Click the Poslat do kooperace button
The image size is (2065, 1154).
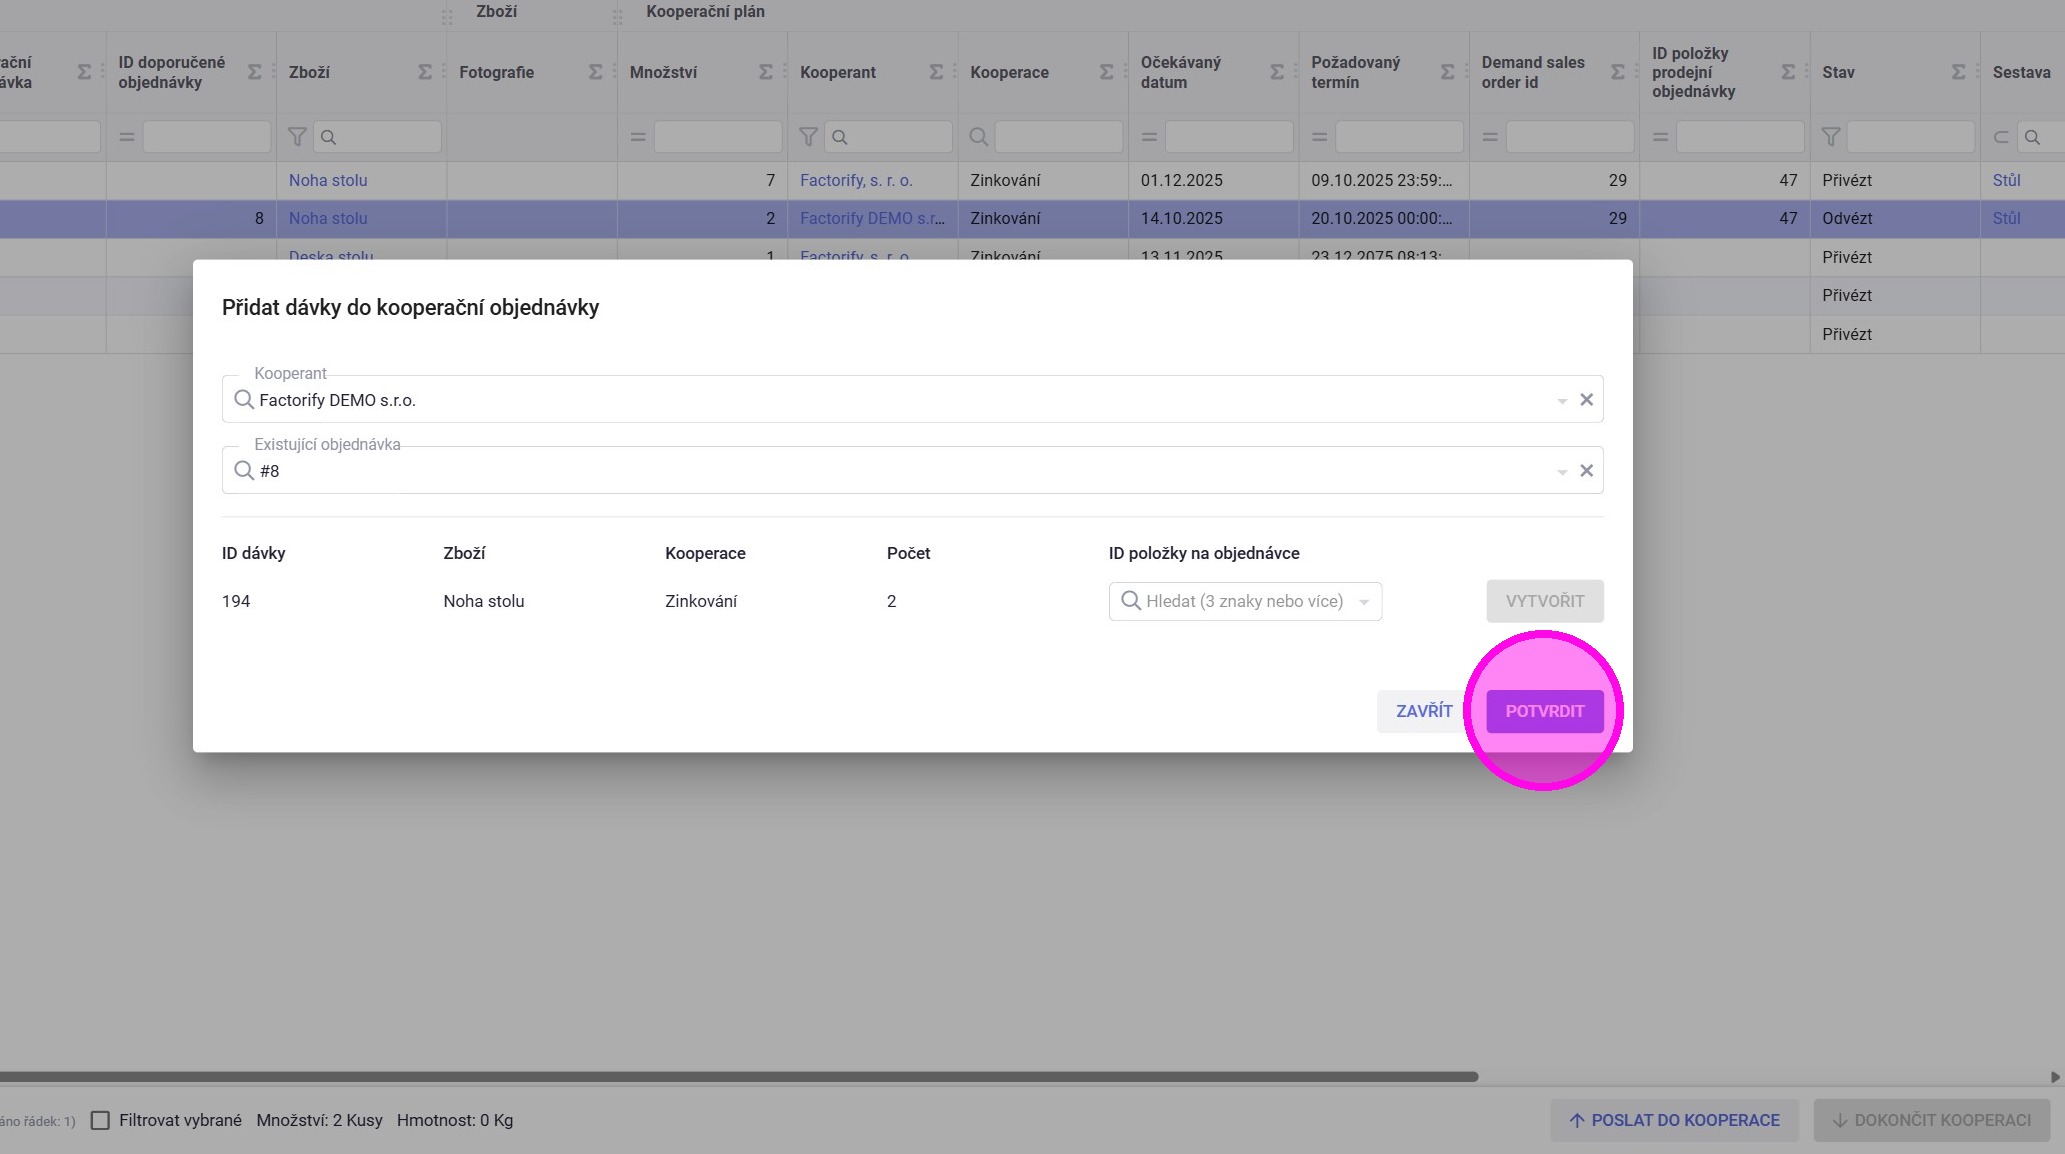(x=1674, y=1120)
